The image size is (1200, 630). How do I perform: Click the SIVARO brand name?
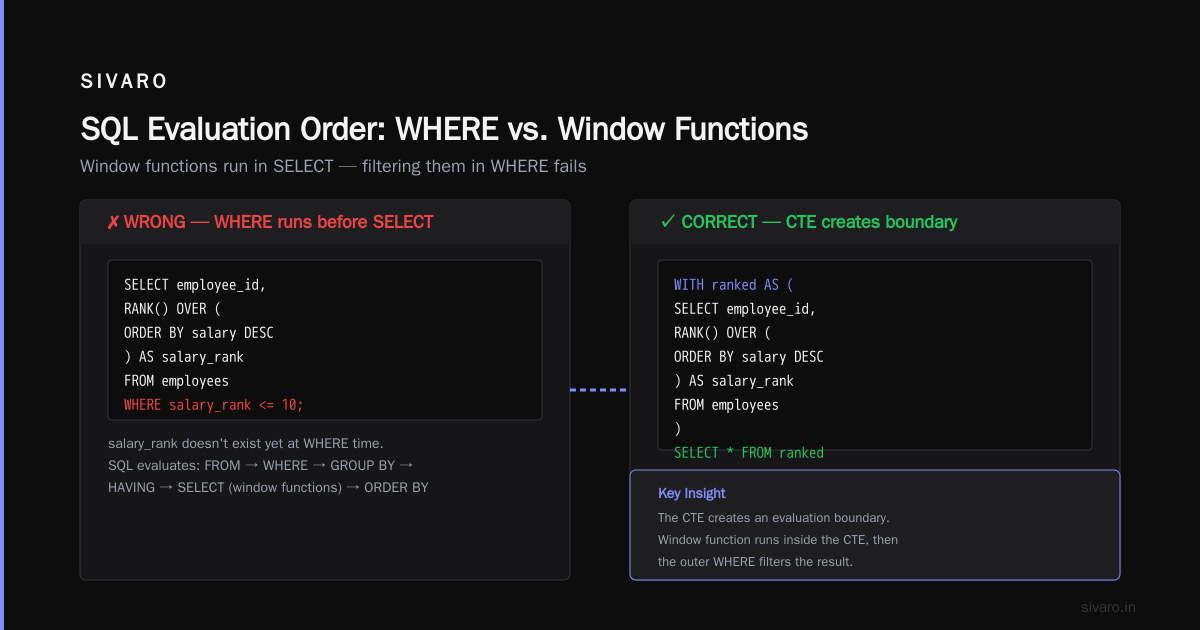(x=124, y=82)
